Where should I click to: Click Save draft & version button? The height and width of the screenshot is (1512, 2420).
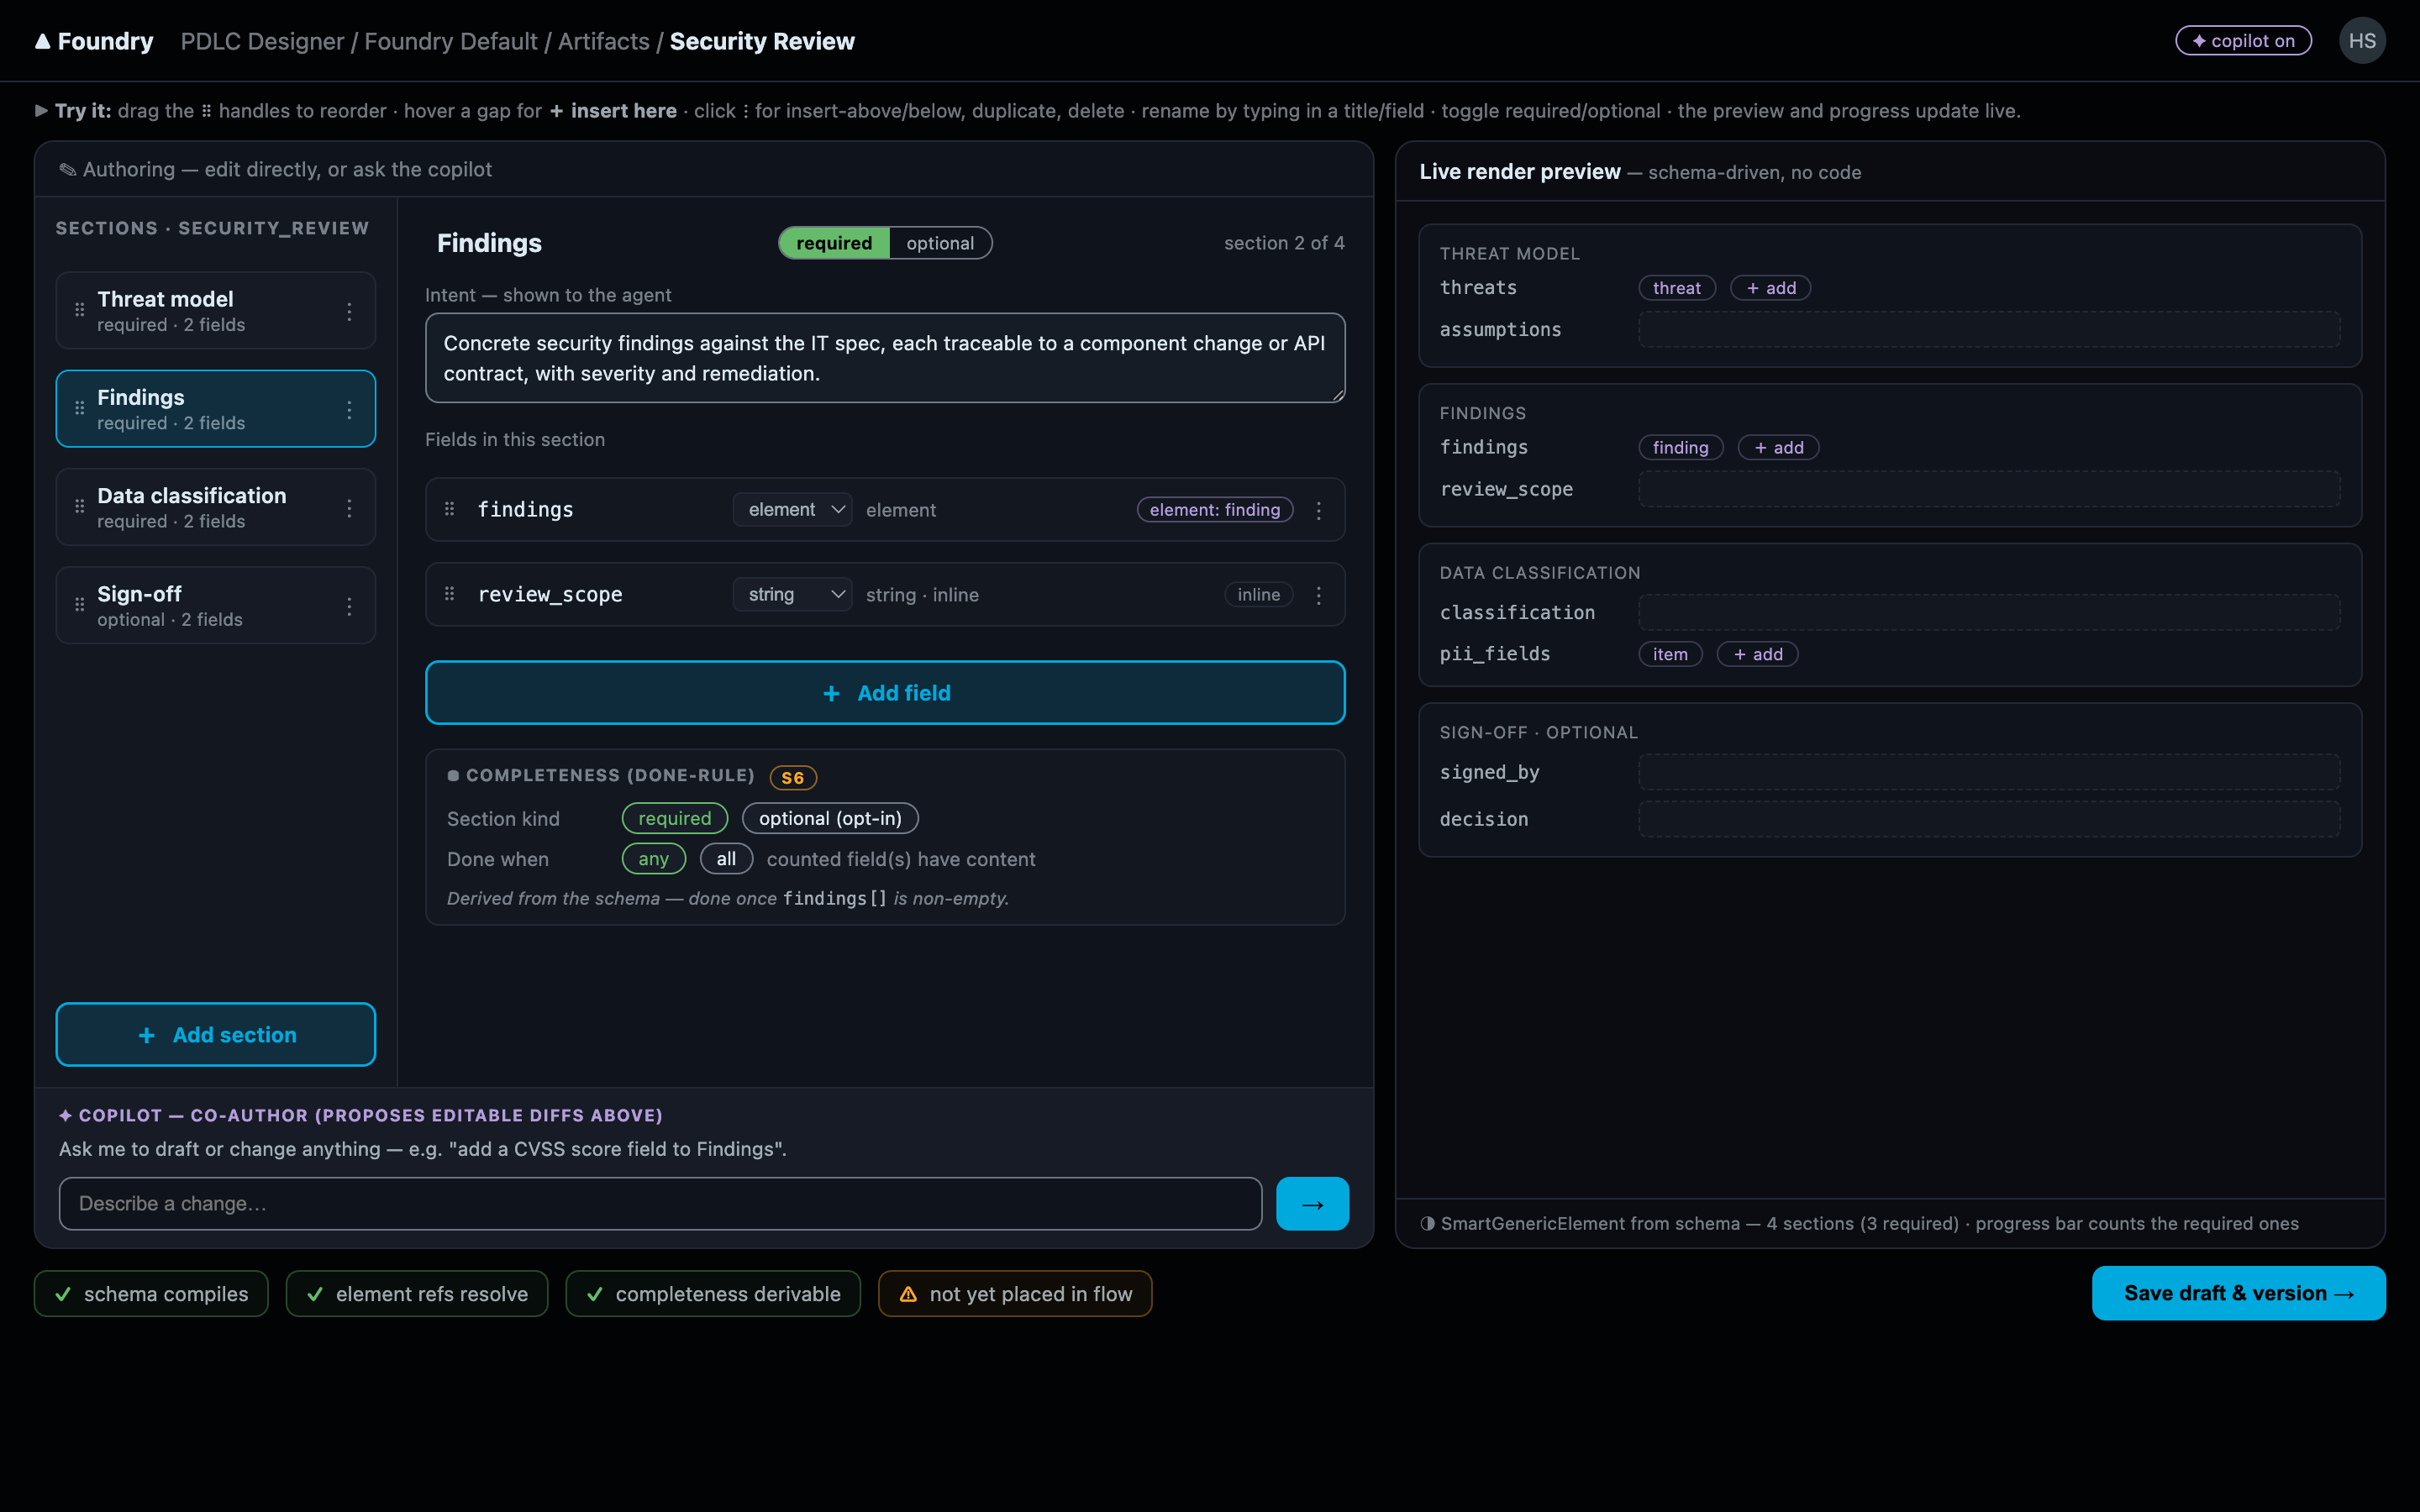pyautogui.click(x=2238, y=1293)
